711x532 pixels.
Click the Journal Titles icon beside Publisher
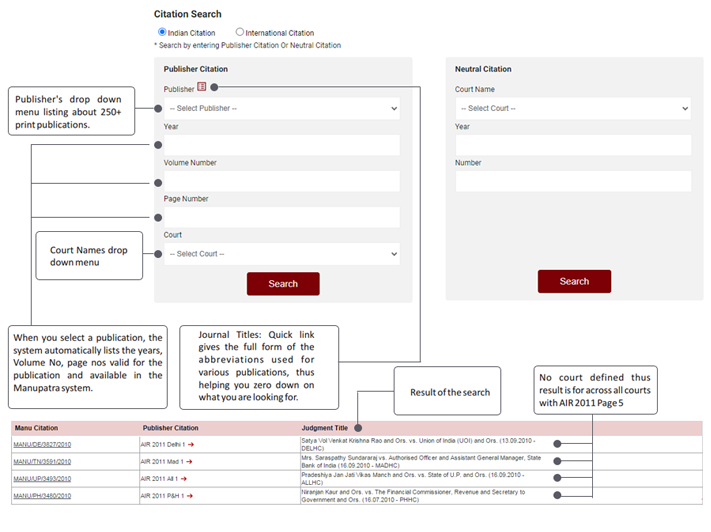coord(202,88)
